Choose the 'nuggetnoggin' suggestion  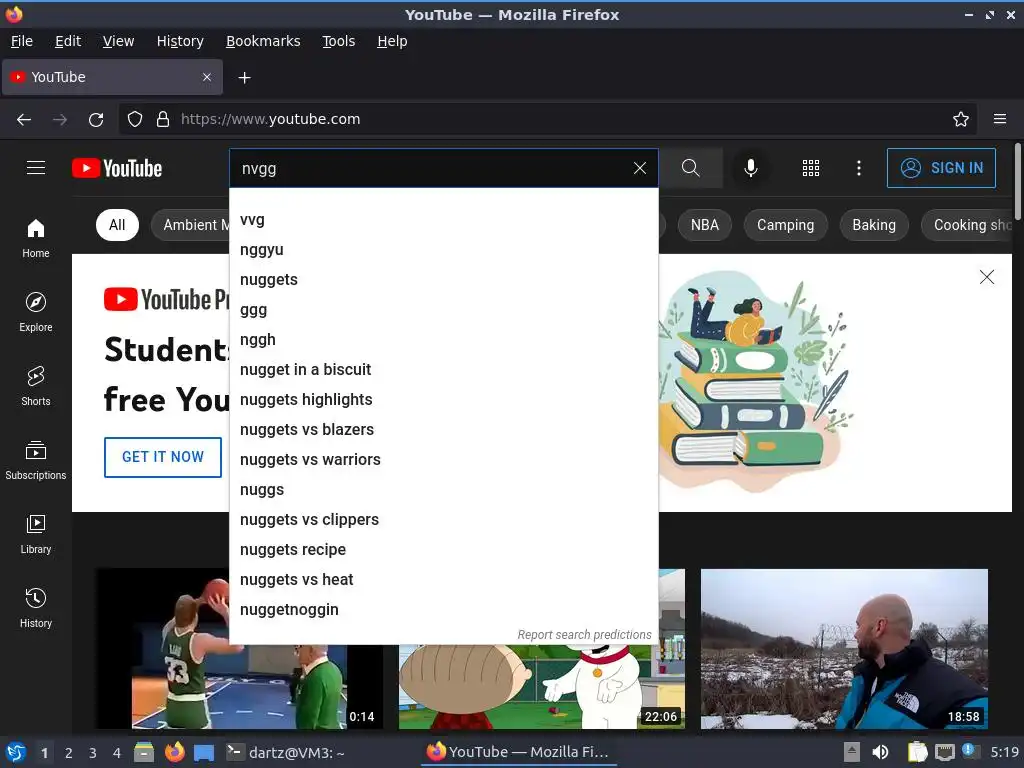[443, 610]
